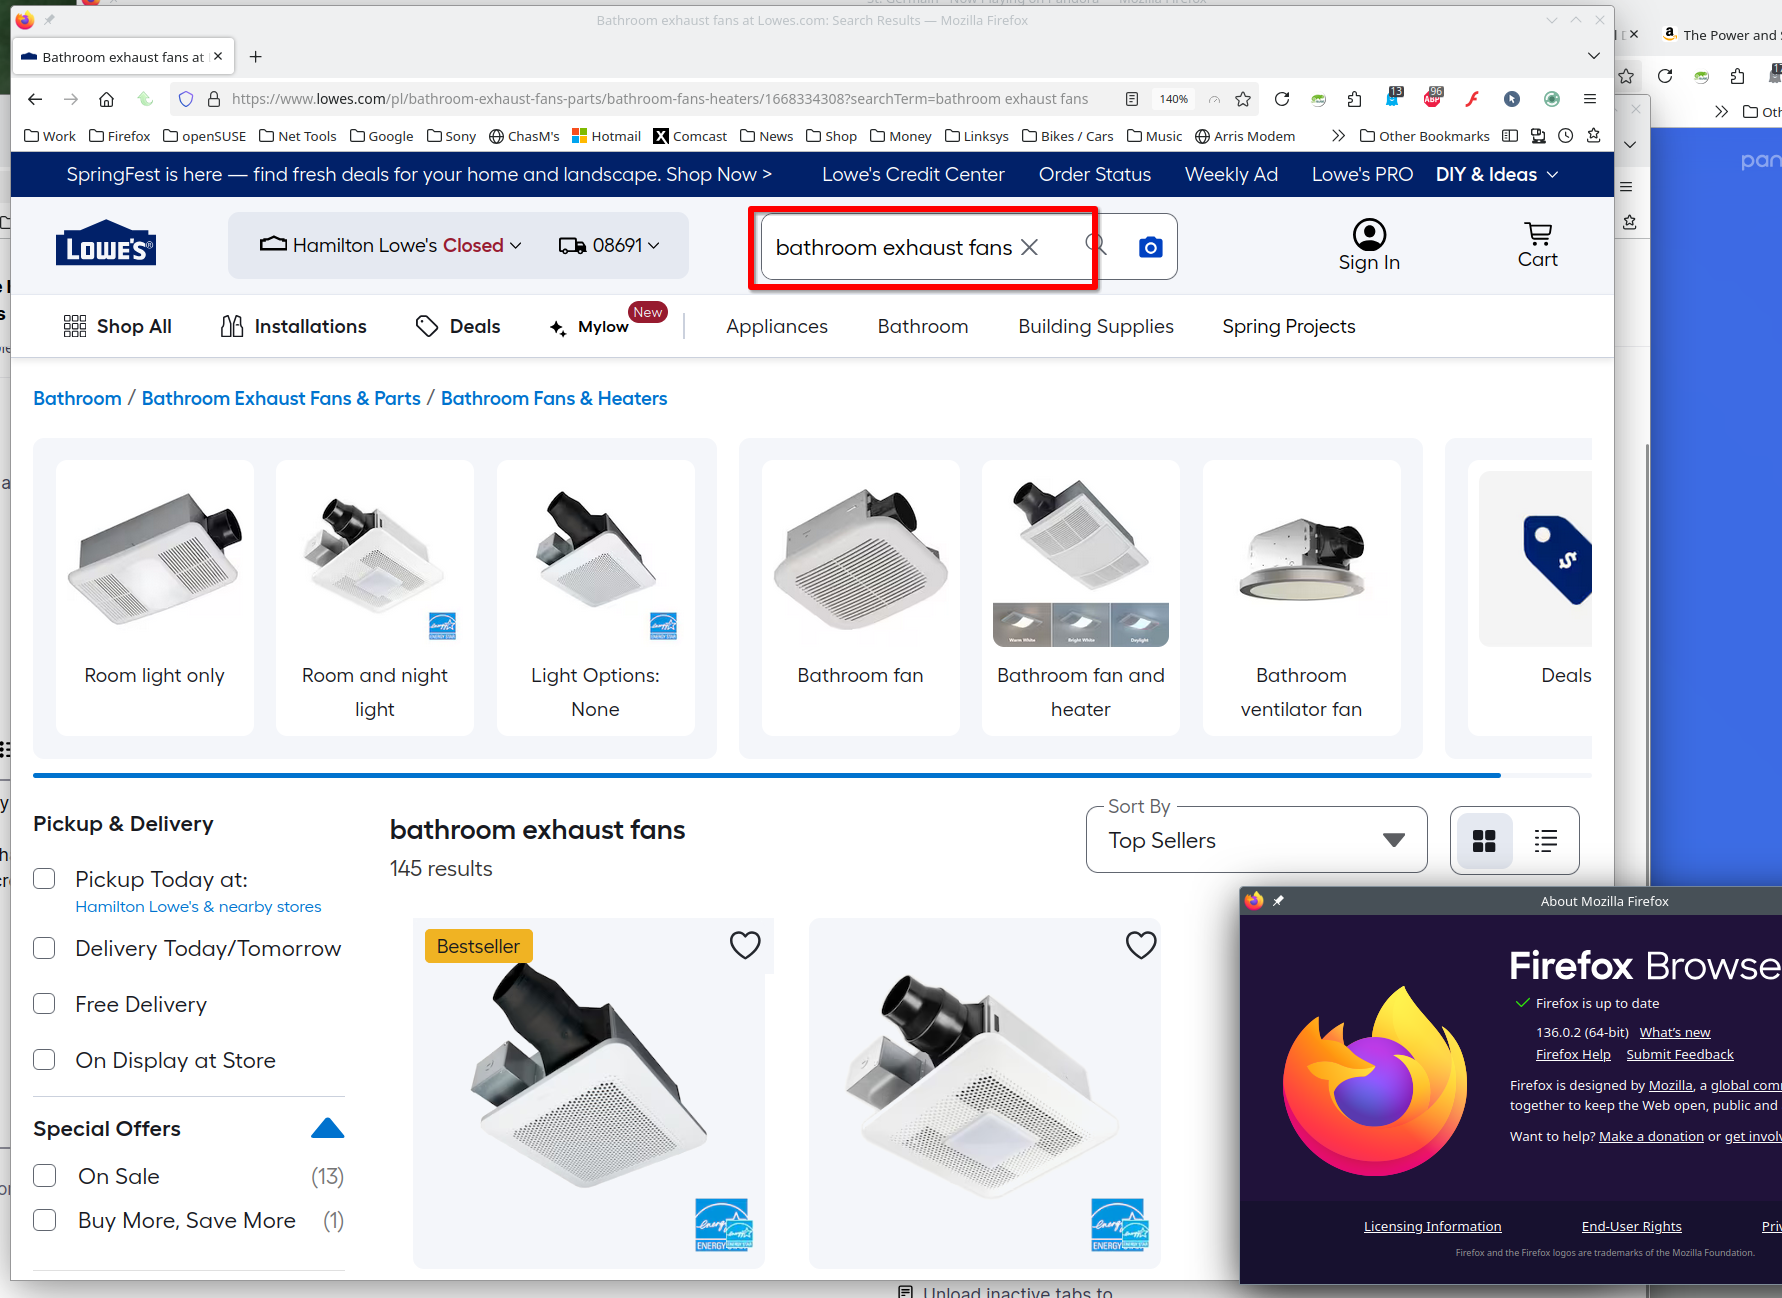Click the 140% zoom level indicator

(x=1173, y=99)
